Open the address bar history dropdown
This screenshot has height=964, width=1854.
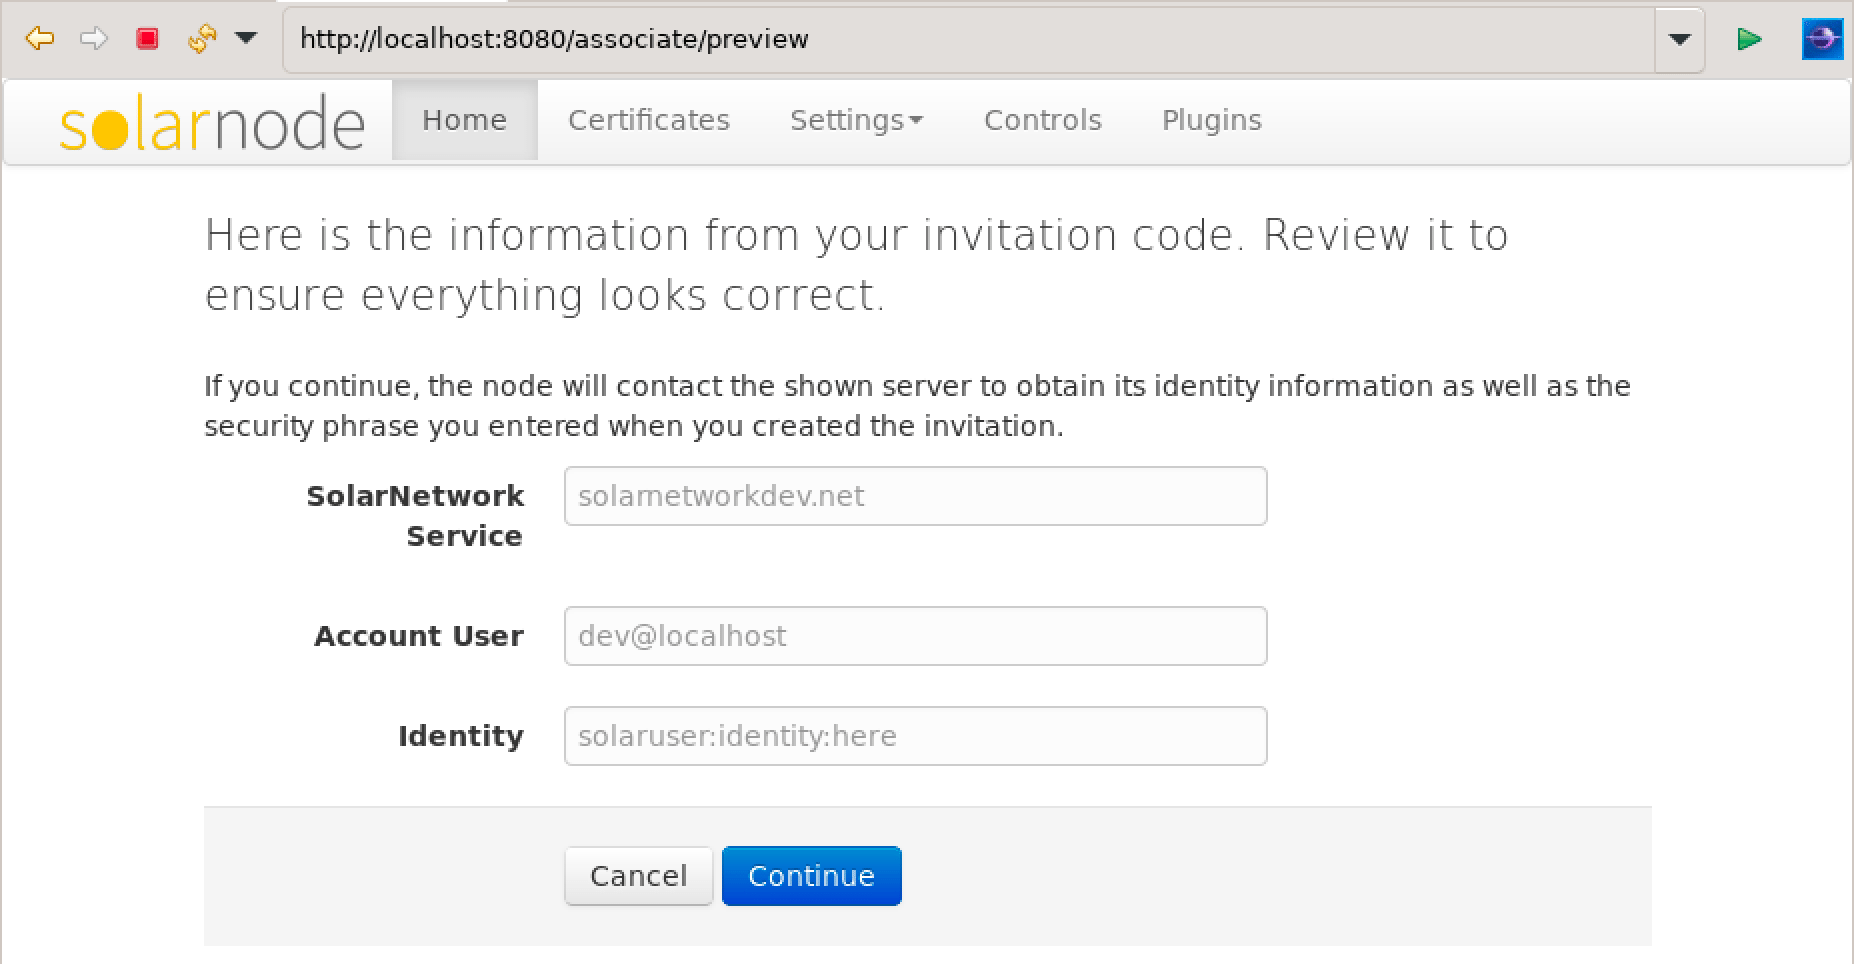[1678, 38]
